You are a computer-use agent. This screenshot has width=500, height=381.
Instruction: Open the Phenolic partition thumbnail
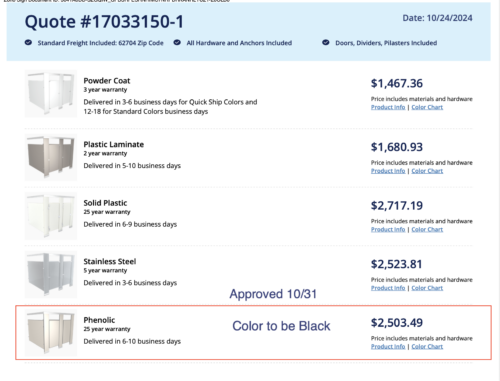pos(51,333)
